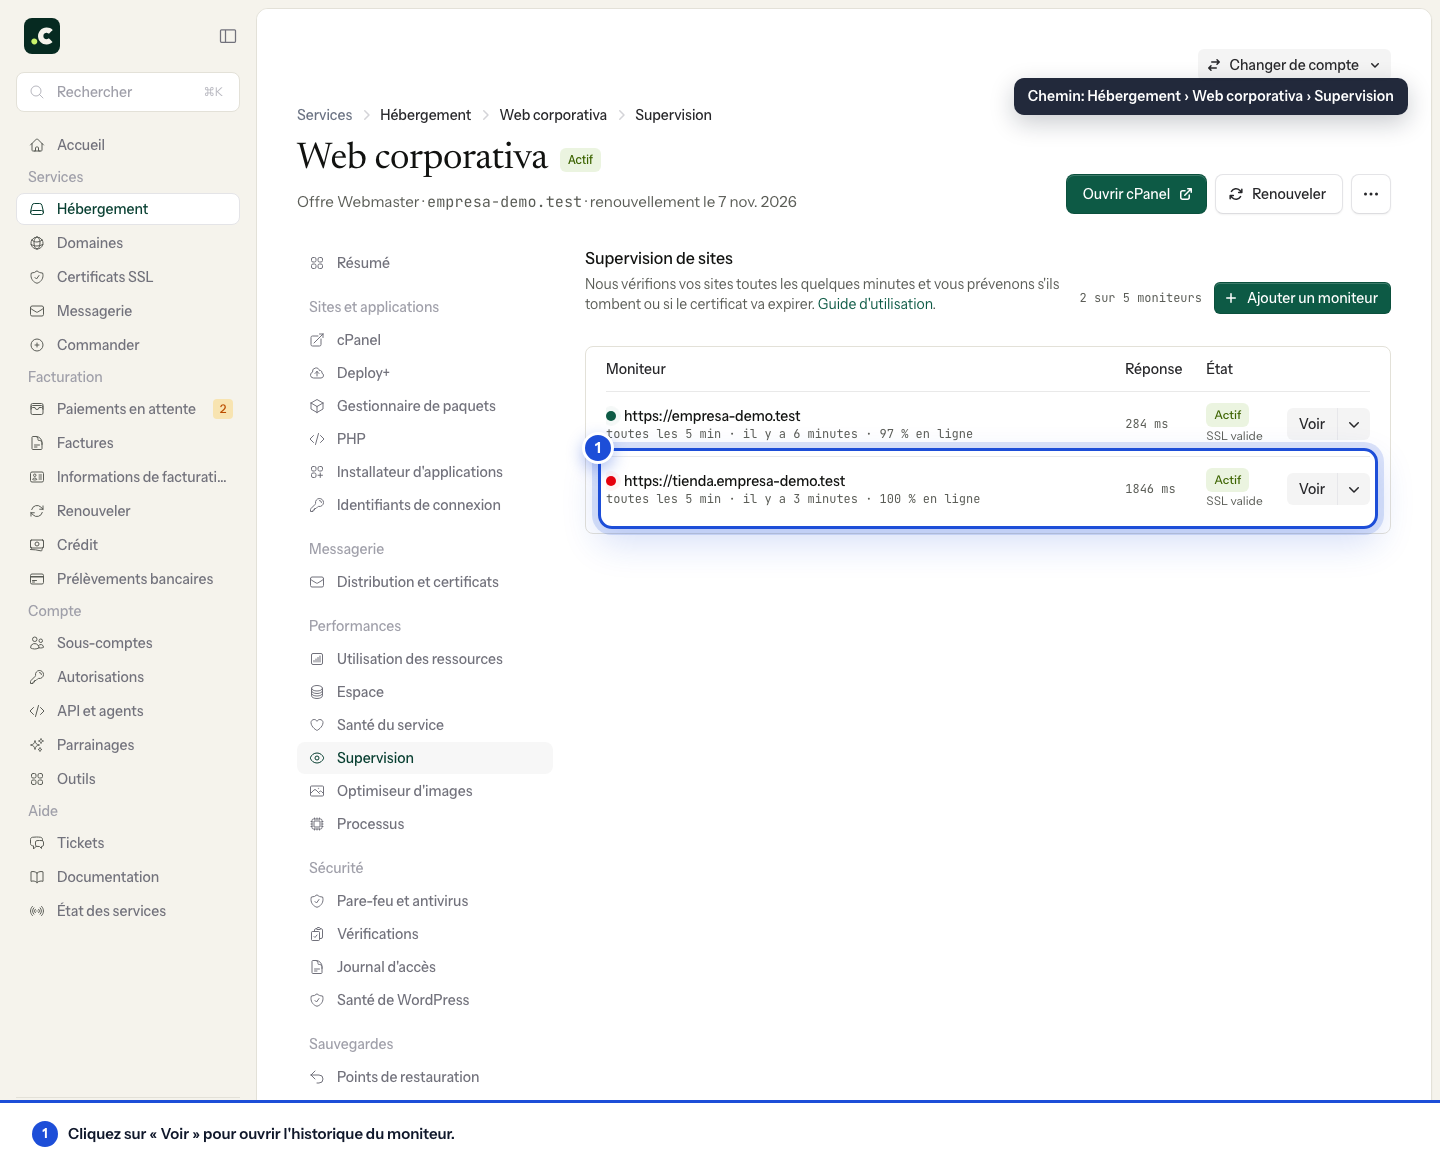The width and height of the screenshot is (1440, 1164).
Task: Open Journal d'accès
Action: pyautogui.click(x=425, y=967)
